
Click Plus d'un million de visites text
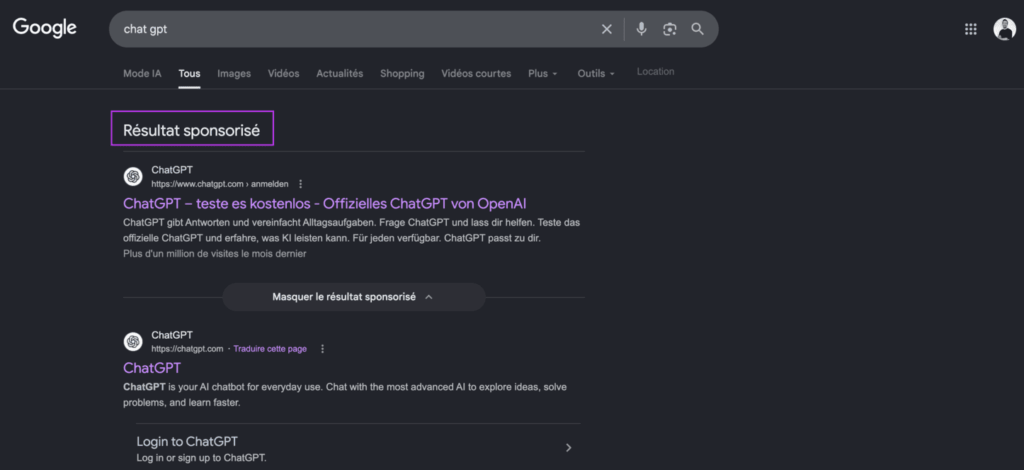pyautogui.click(x=215, y=254)
